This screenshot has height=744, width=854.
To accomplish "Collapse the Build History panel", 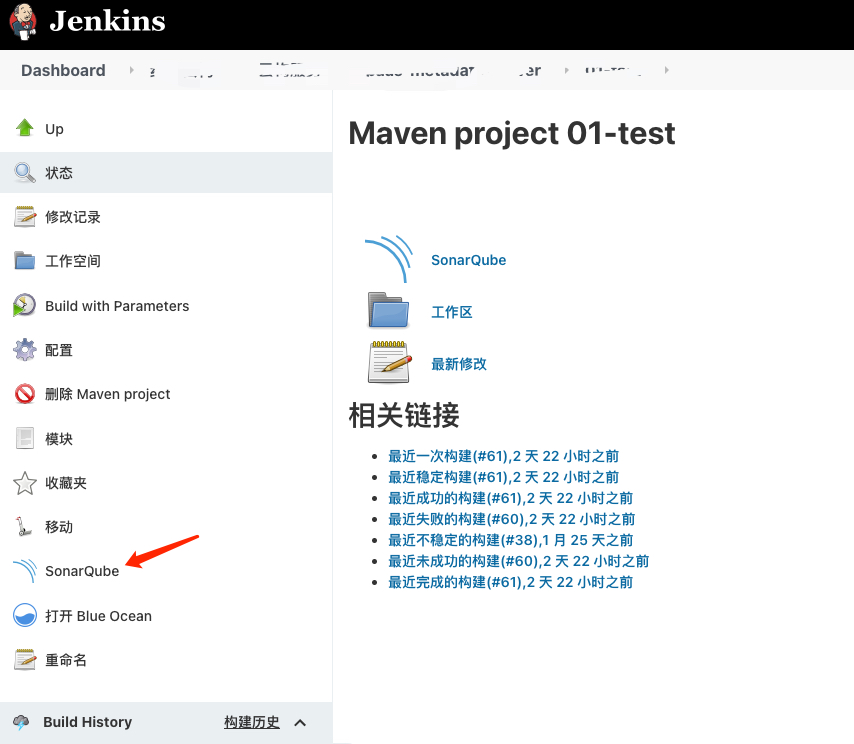I will pos(299,722).
